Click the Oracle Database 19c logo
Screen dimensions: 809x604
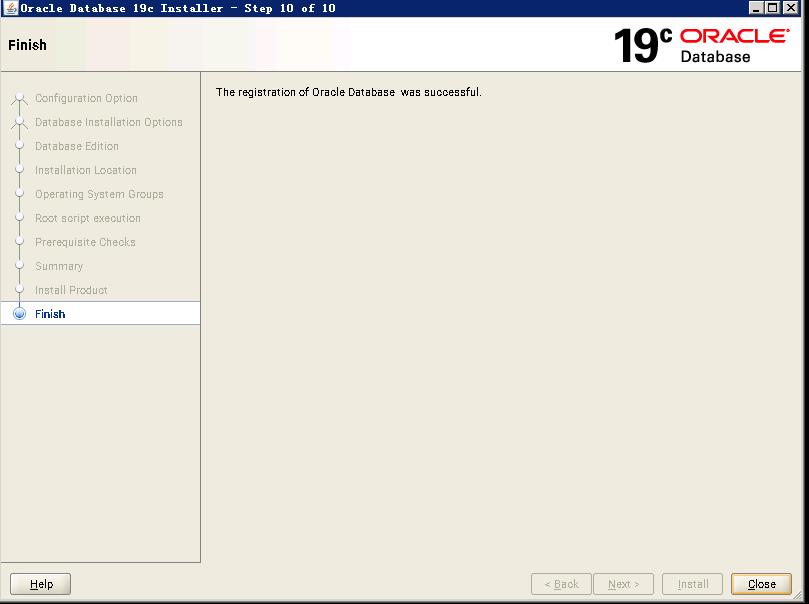701,45
